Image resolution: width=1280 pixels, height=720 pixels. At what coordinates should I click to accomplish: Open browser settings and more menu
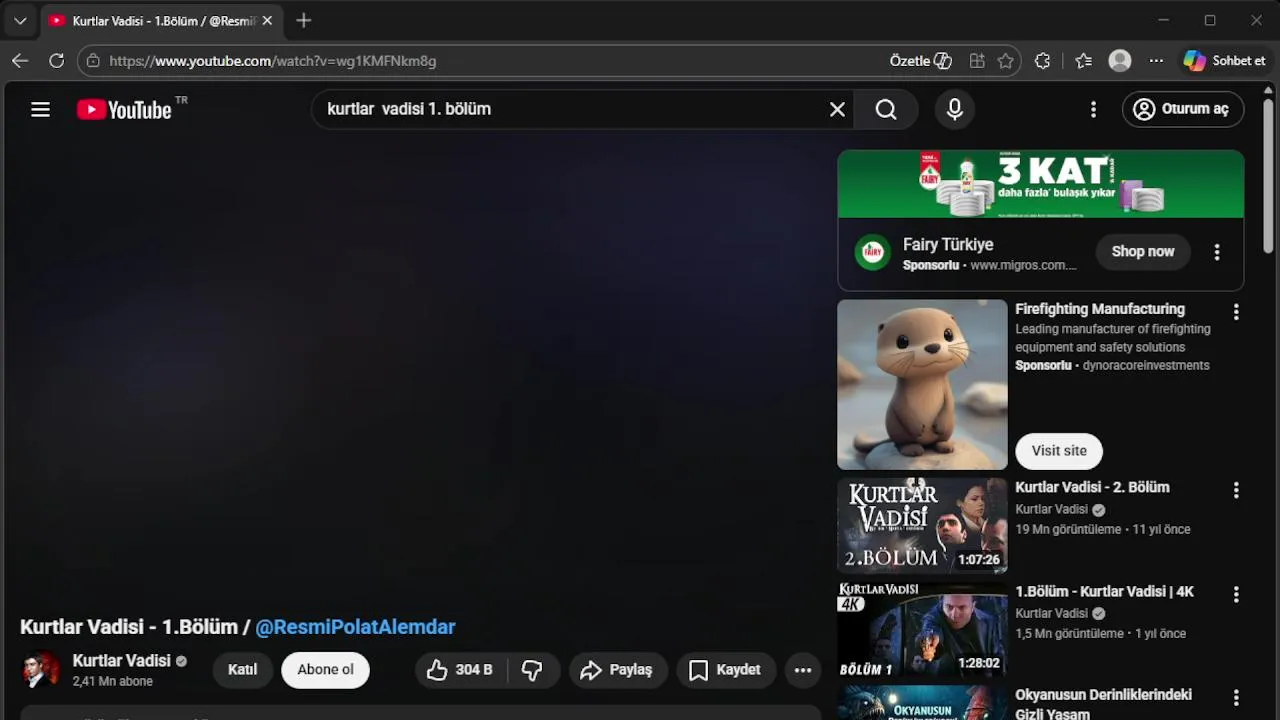1156,61
